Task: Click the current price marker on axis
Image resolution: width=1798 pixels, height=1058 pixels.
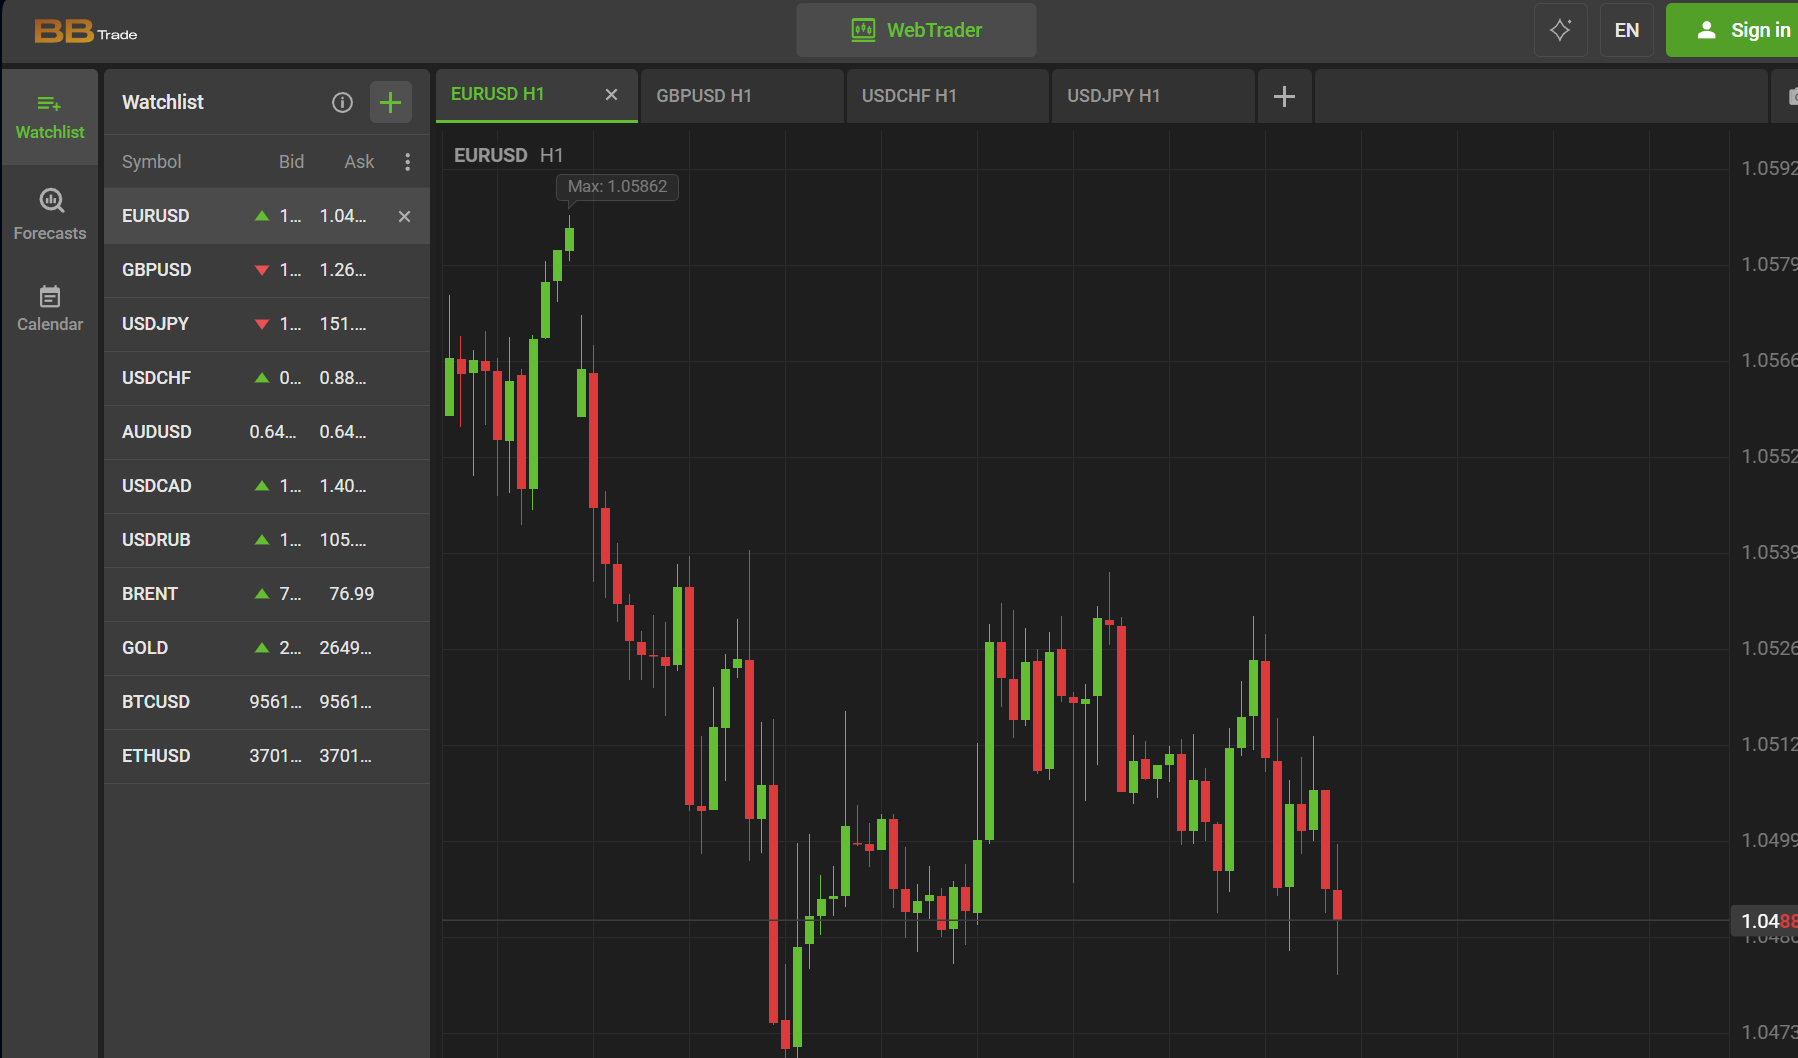Action: coord(1766,921)
